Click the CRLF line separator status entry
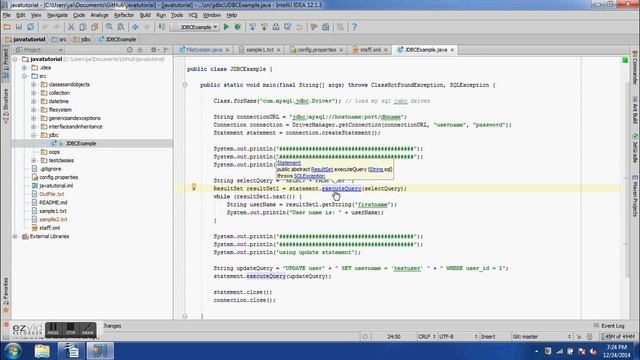 (427, 337)
